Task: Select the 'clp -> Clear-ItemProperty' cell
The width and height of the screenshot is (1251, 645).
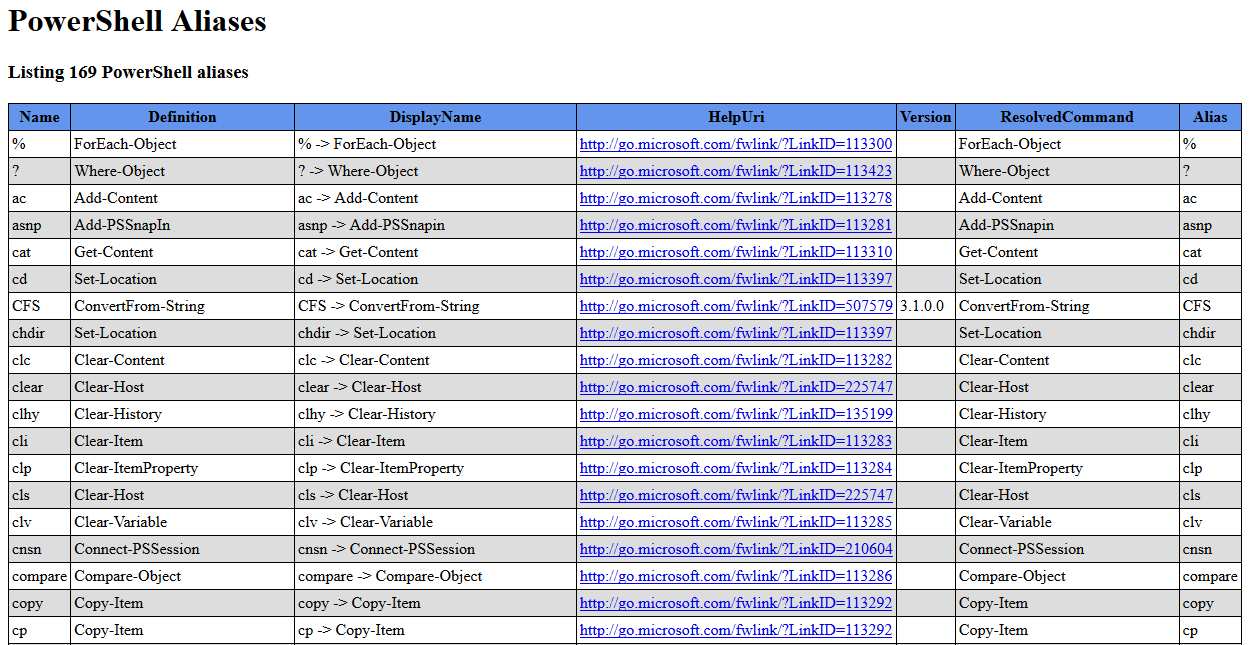Action: tap(435, 468)
